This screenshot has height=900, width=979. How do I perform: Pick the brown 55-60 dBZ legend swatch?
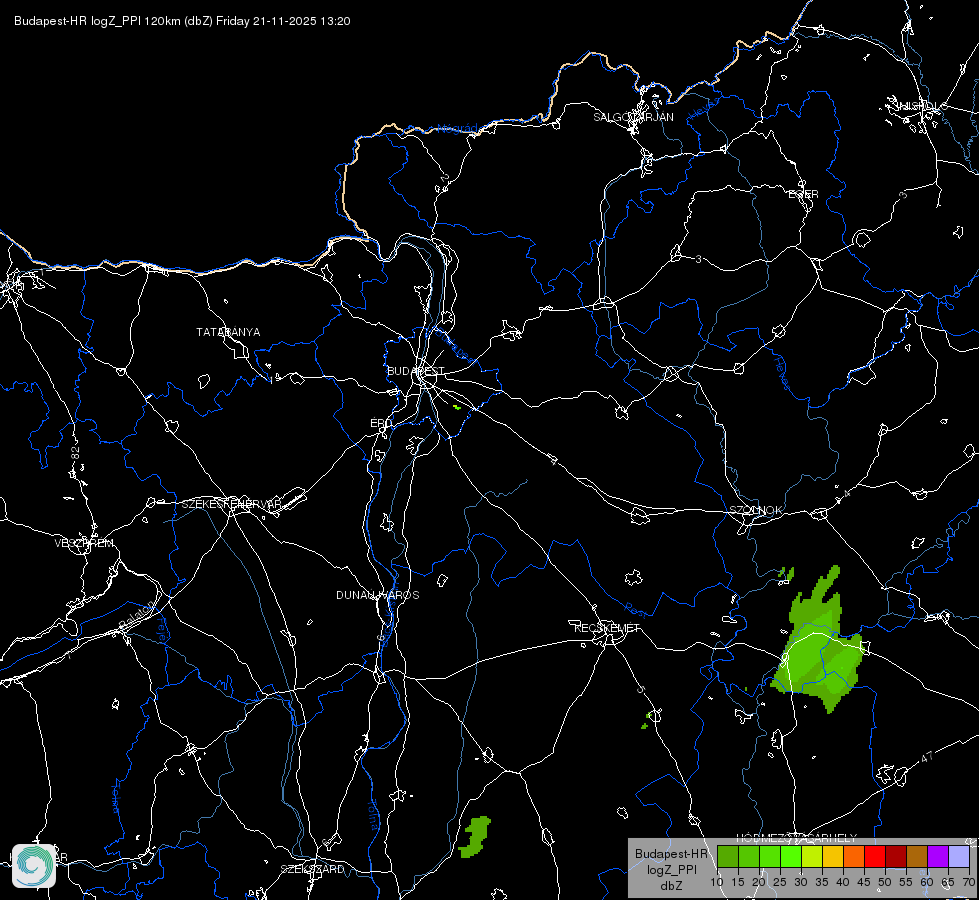(917, 856)
